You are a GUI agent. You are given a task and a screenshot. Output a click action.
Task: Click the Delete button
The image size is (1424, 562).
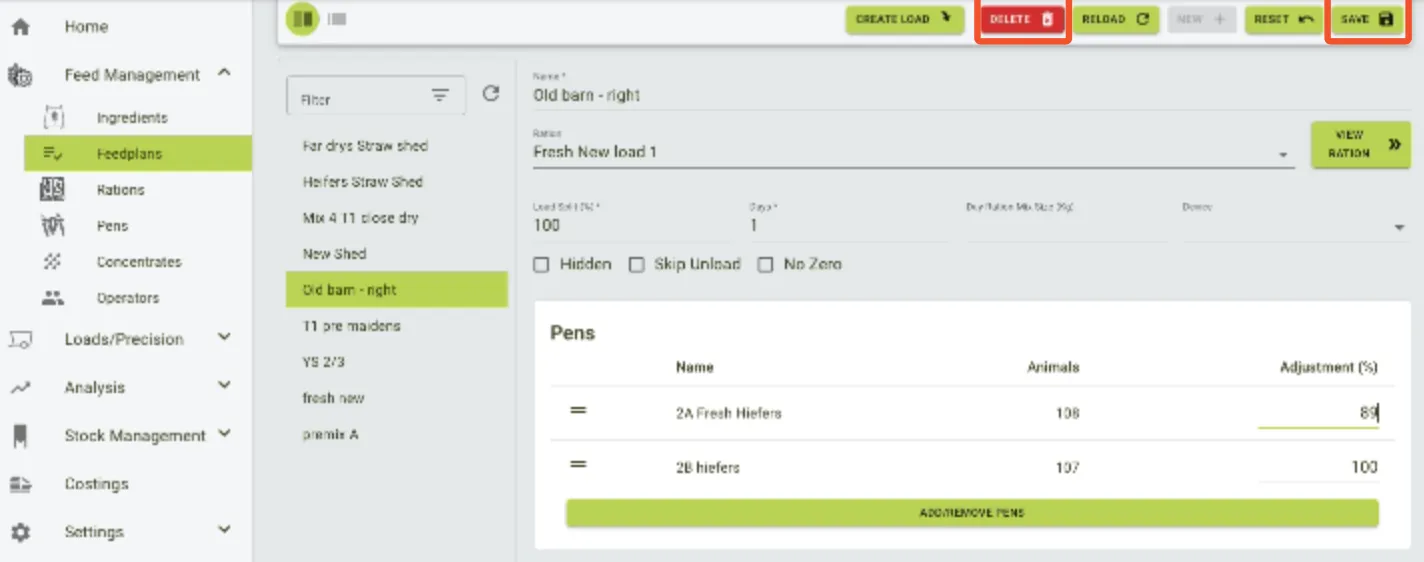[x=1022, y=19]
